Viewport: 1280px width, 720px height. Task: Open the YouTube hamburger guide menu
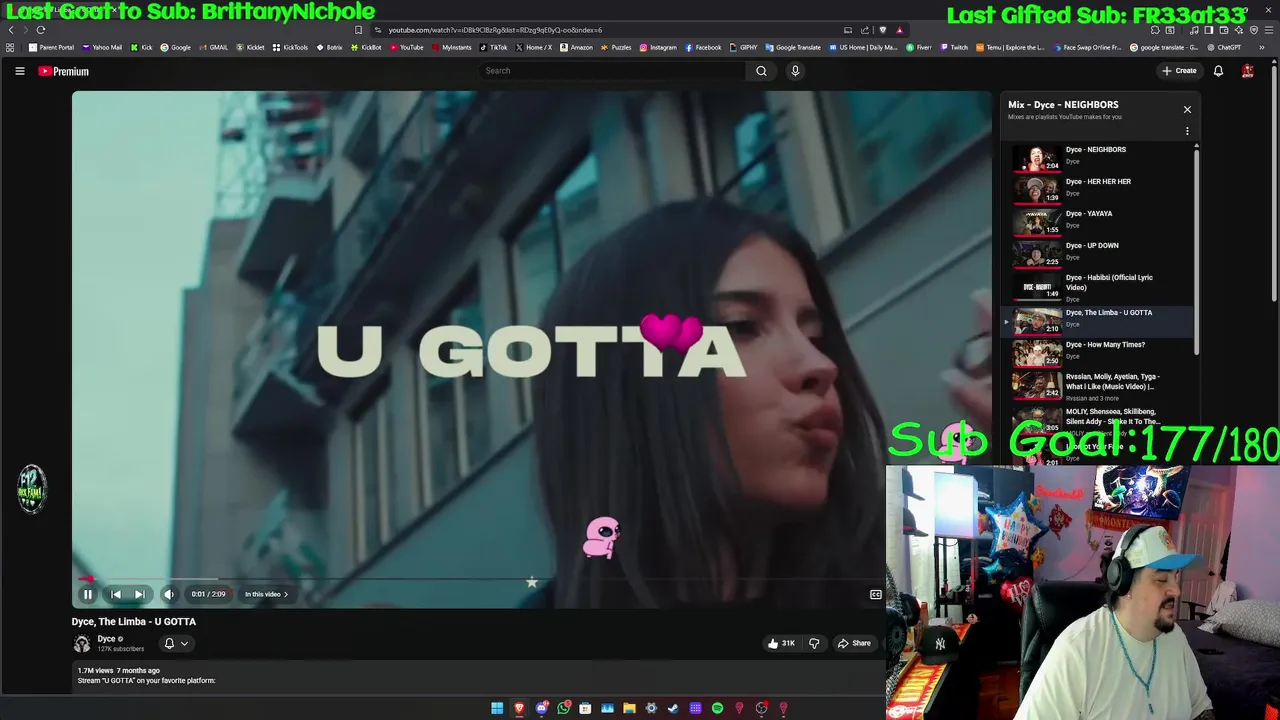coord(19,71)
